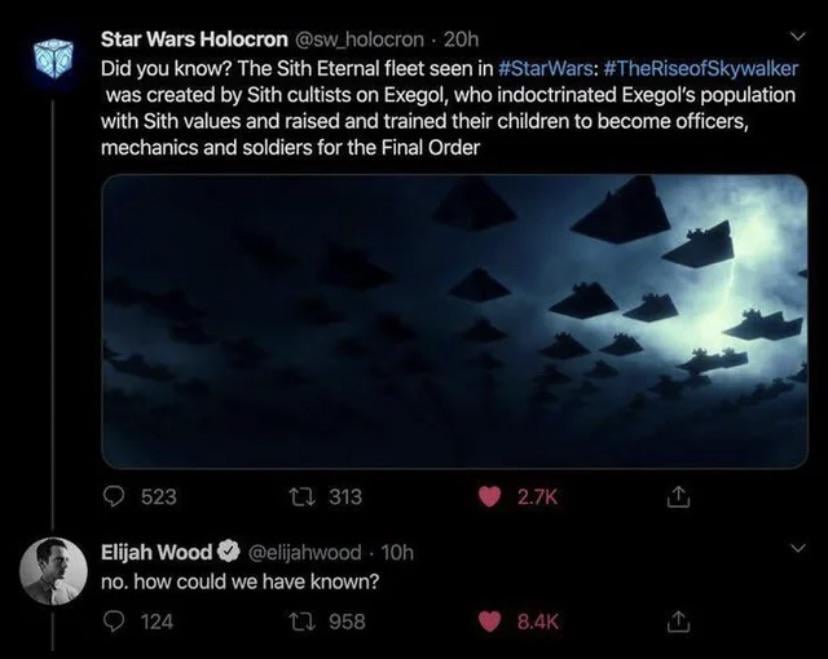Viewport: 828px width, 659px height.
Task: Open the Elijah Wood display name
Action: 156,552
